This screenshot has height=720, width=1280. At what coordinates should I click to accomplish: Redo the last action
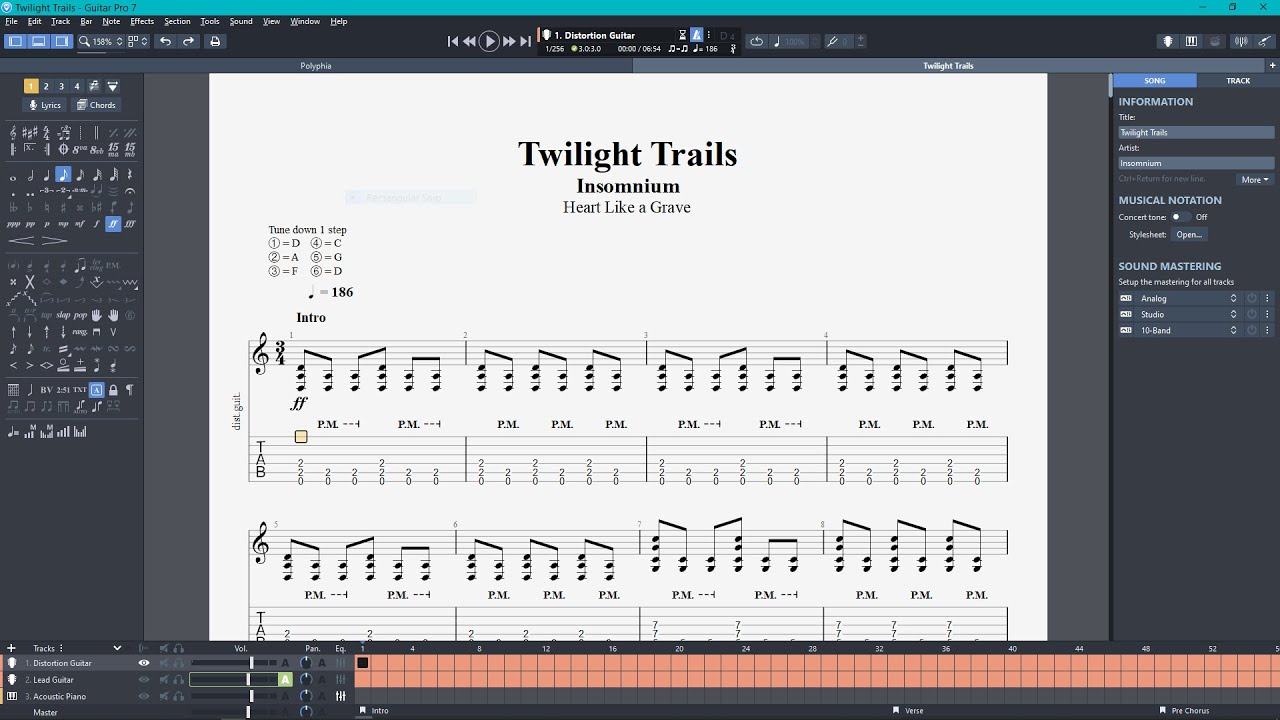click(188, 41)
